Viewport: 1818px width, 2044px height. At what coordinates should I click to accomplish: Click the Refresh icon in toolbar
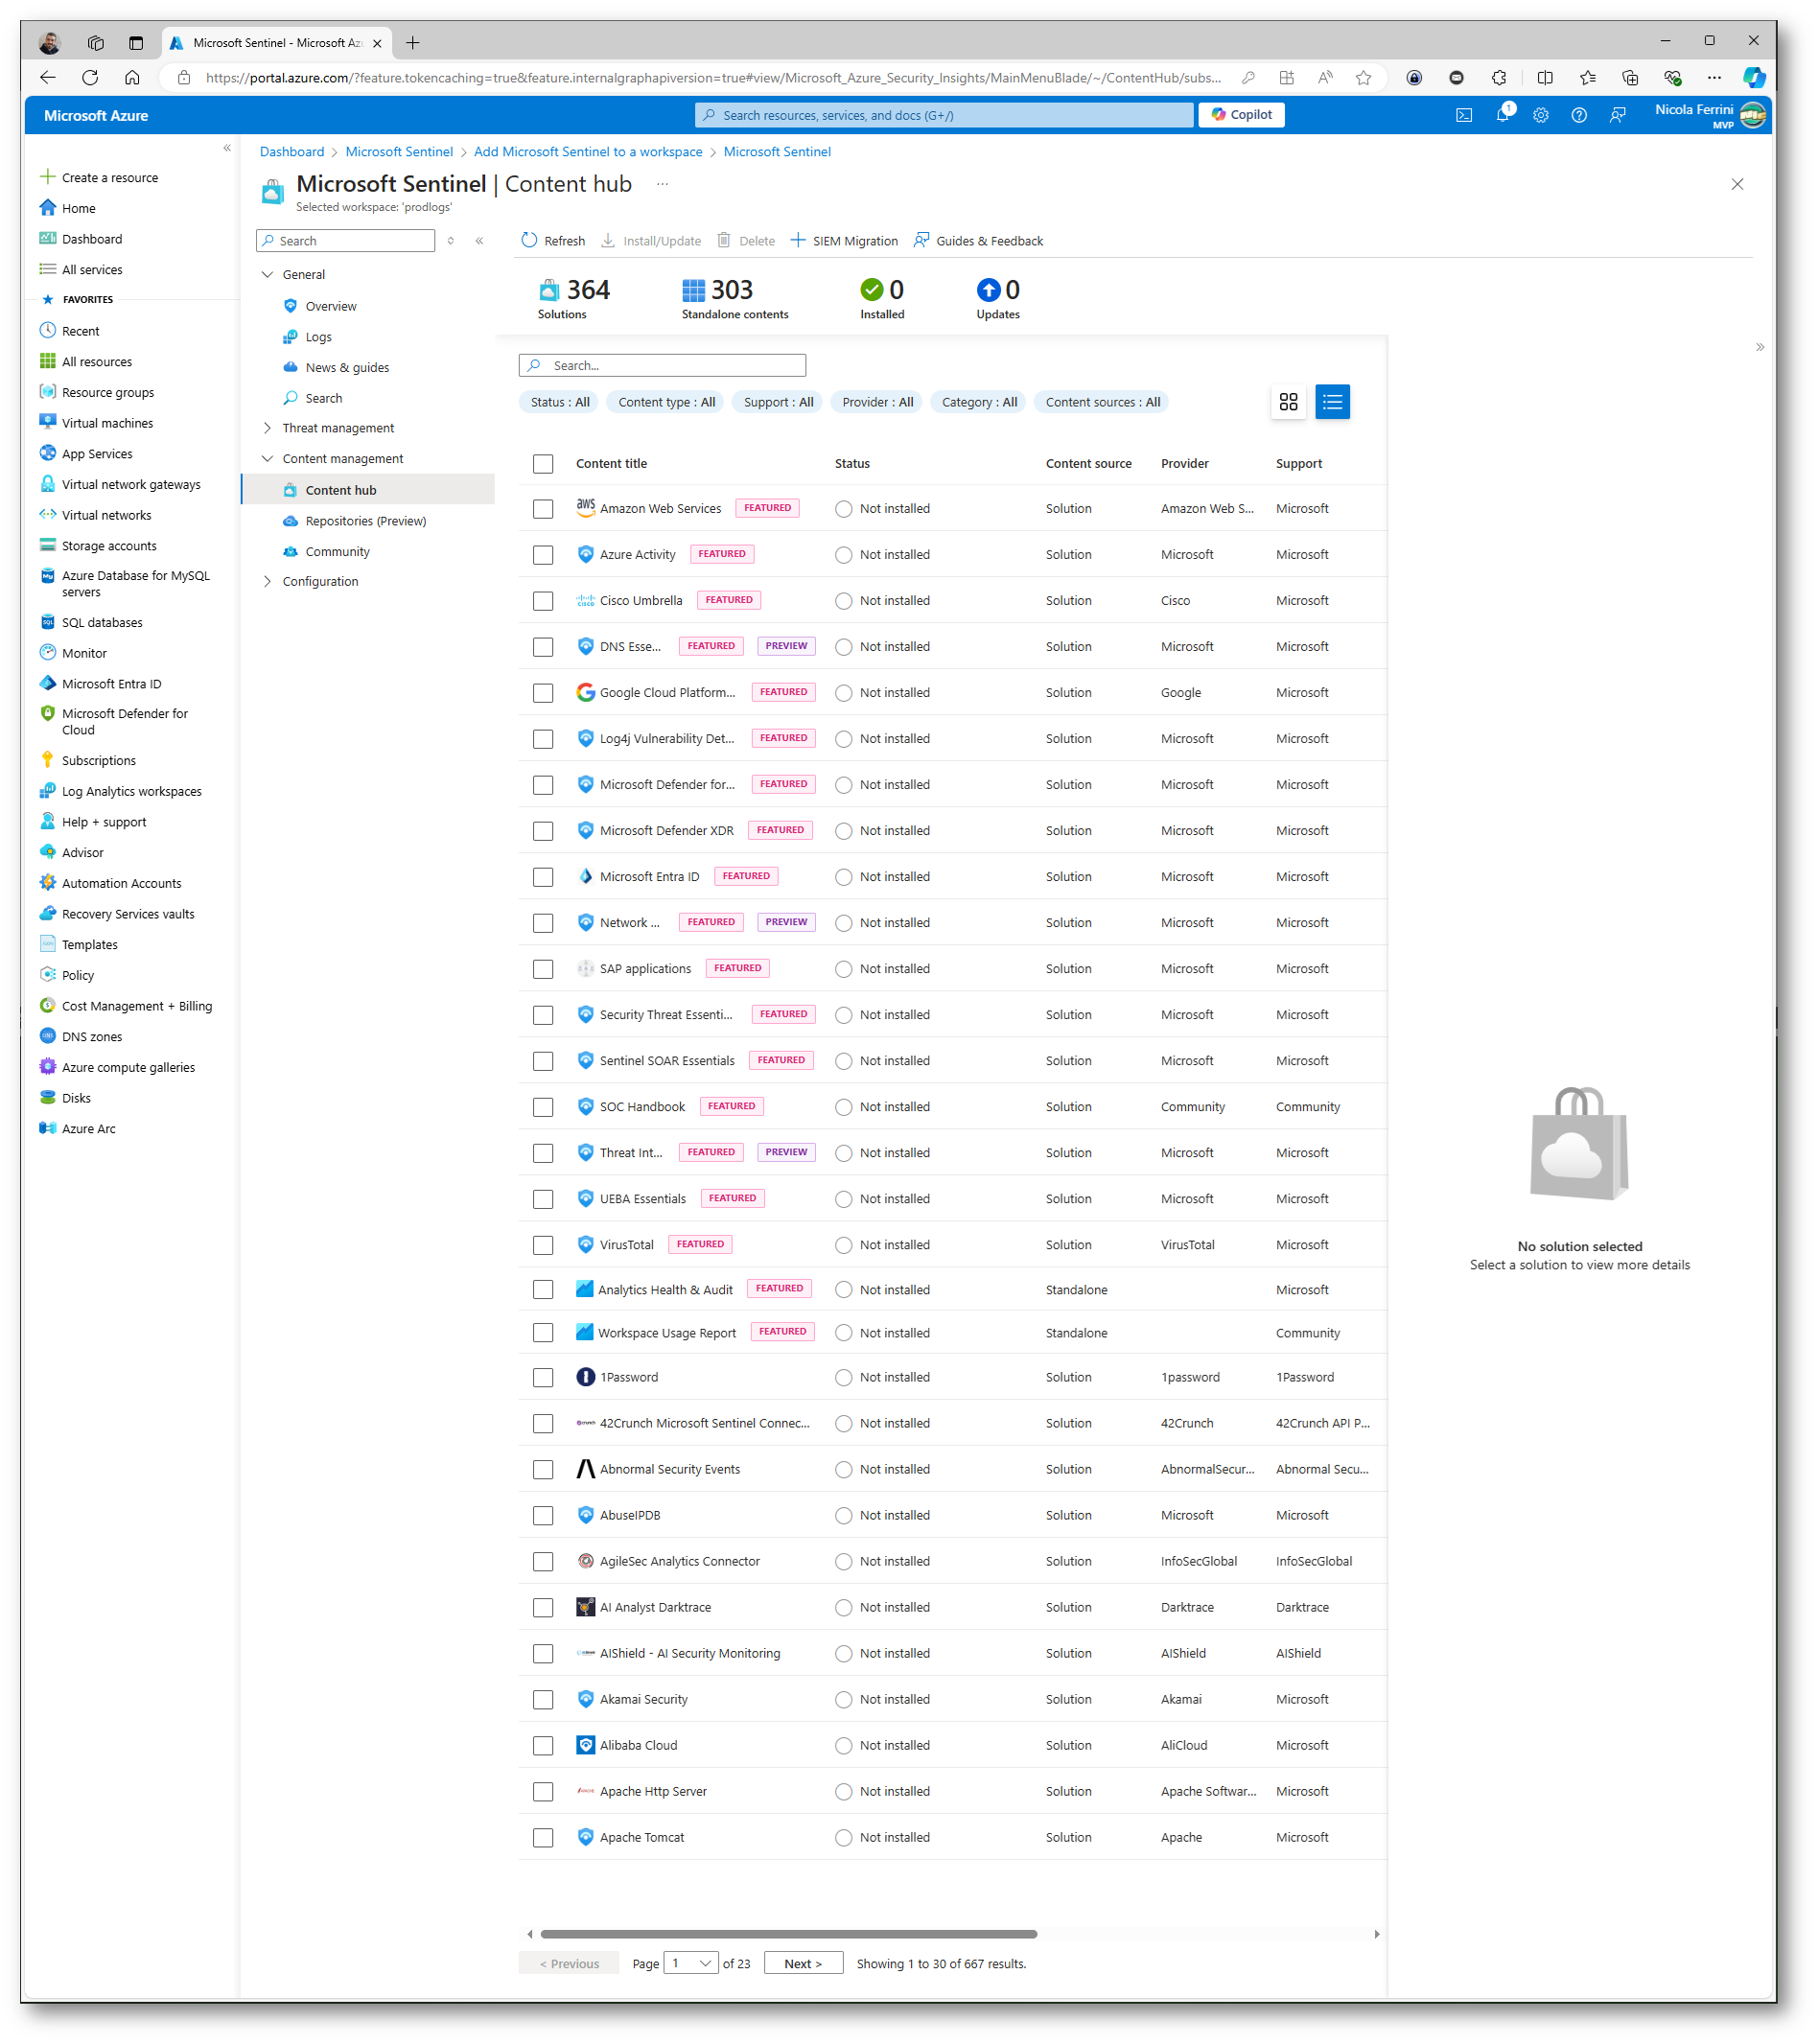[529, 240]
